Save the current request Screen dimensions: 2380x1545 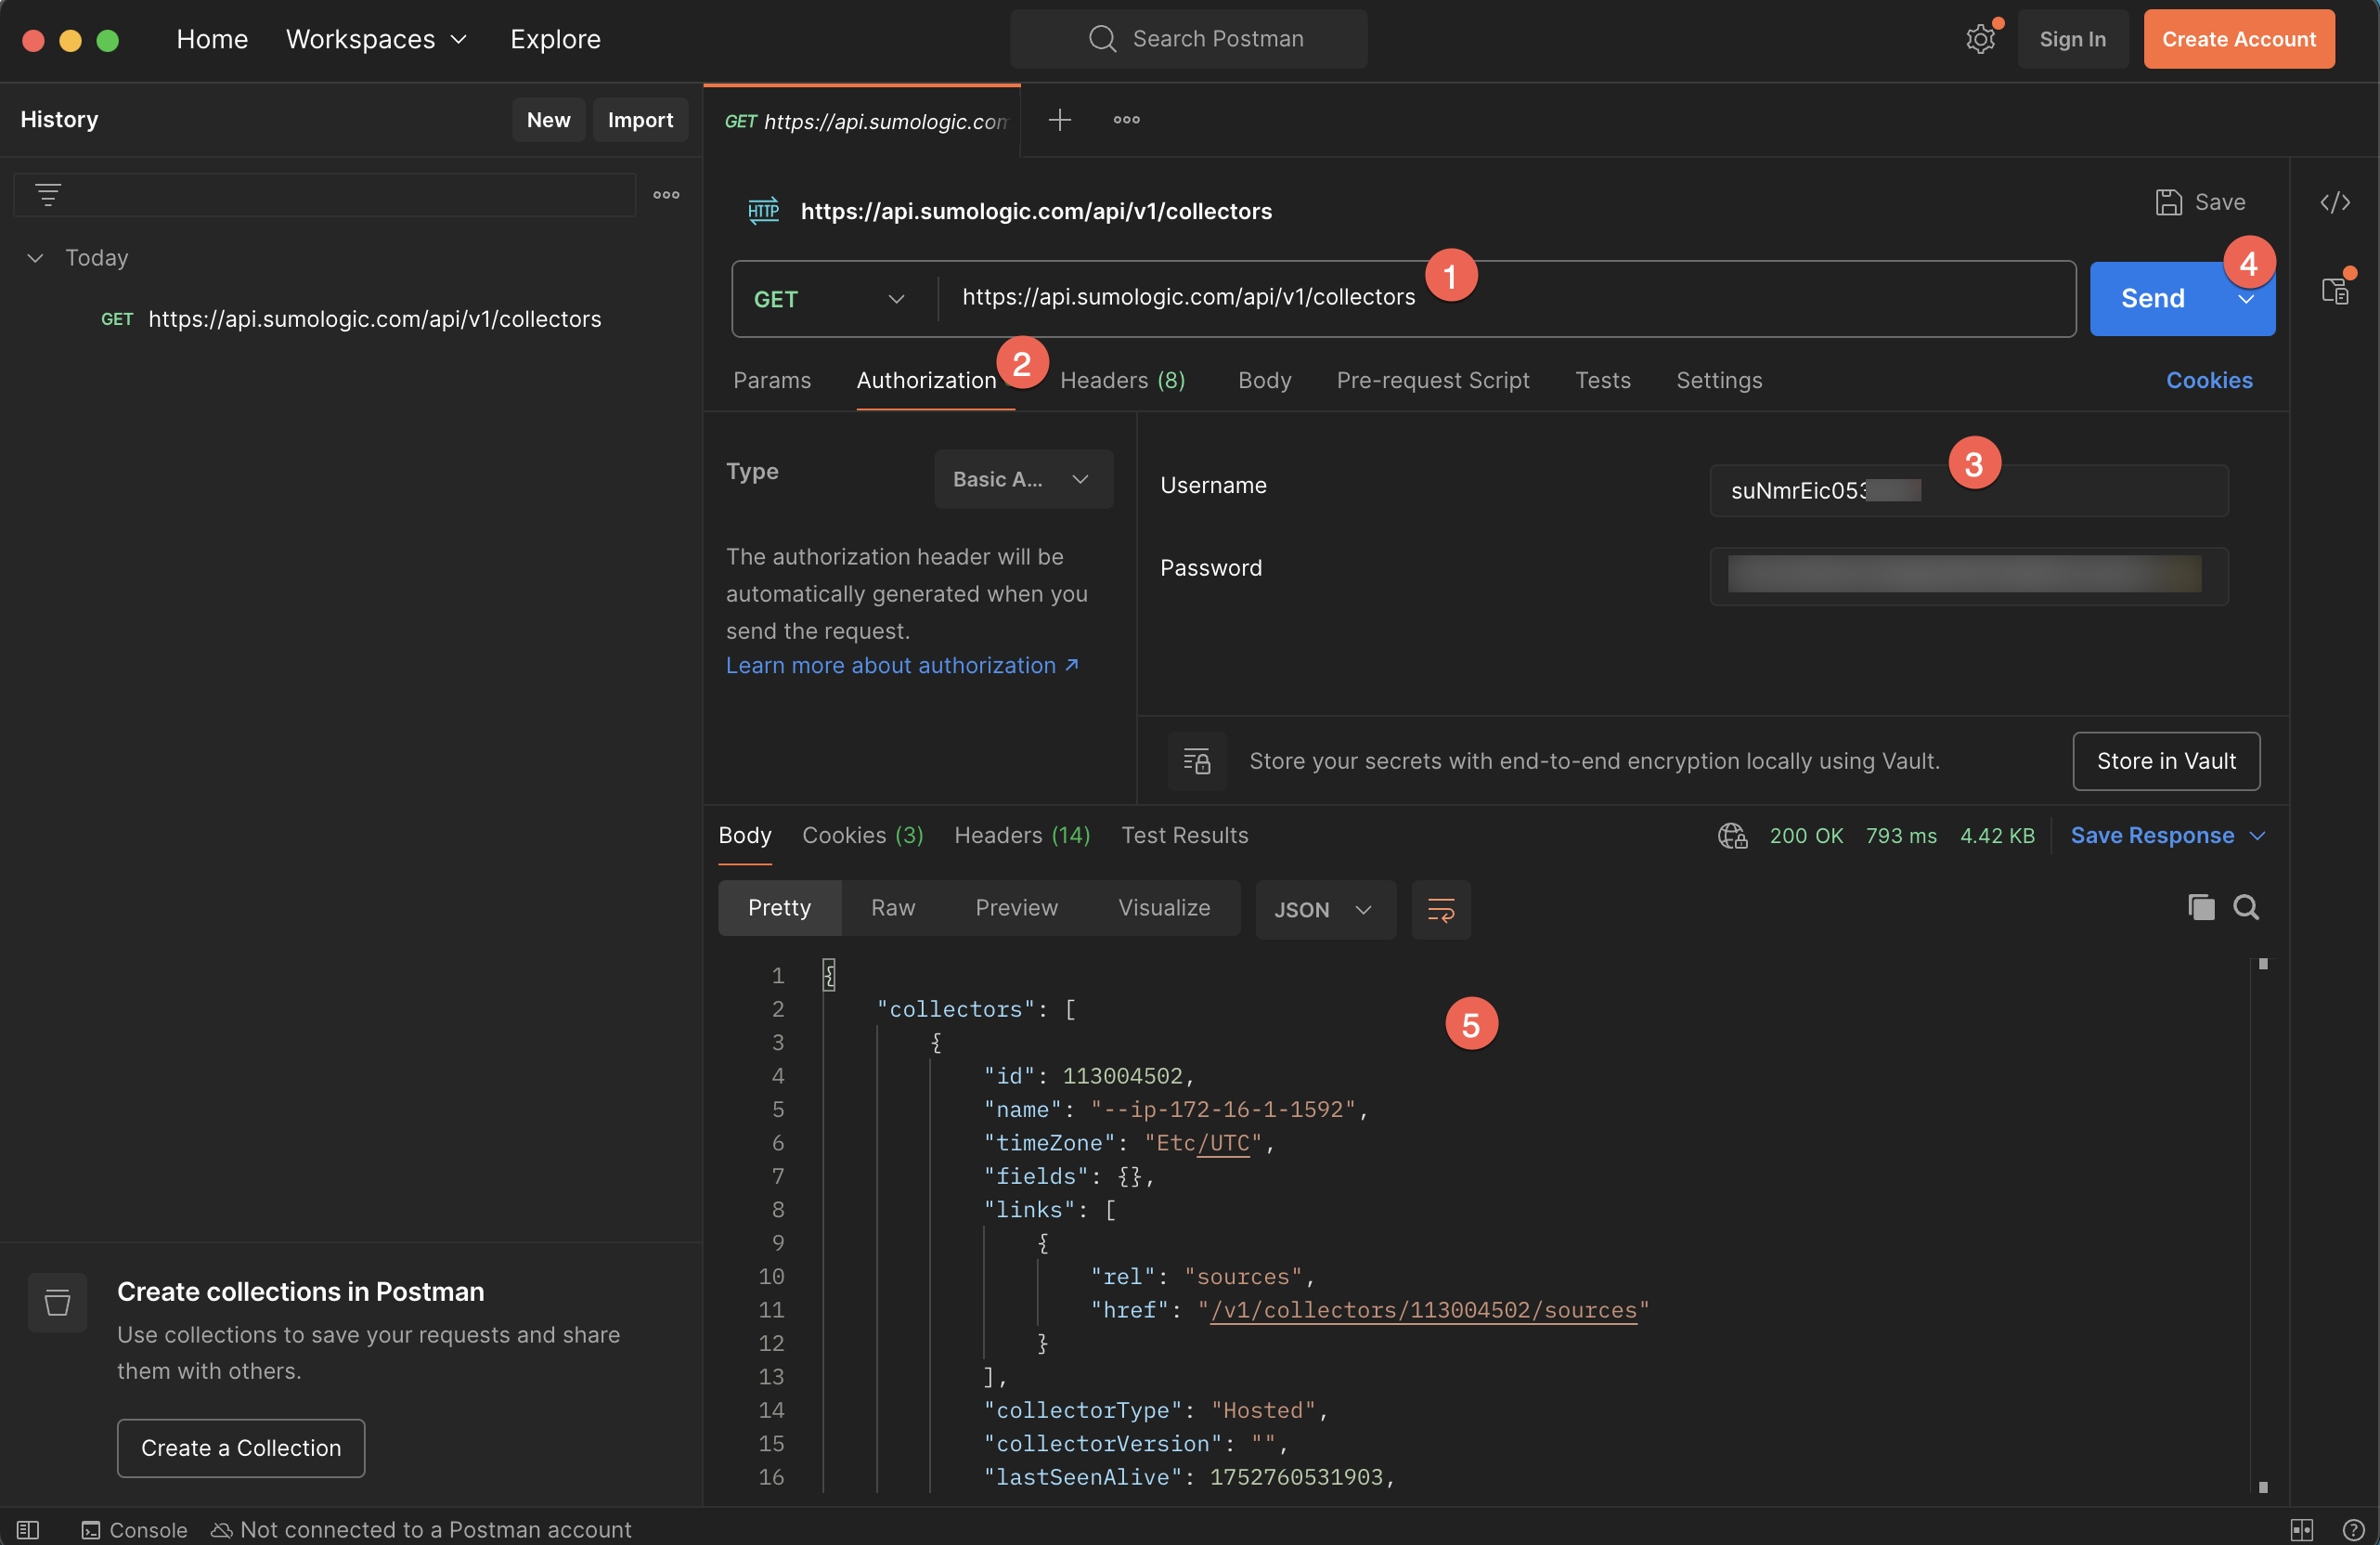point(2201,201)
